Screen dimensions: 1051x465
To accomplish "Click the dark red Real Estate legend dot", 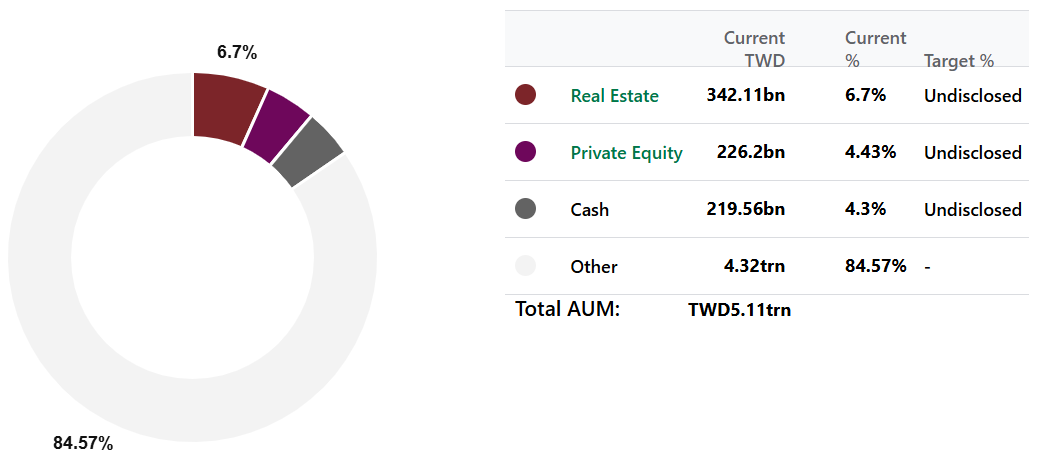I will [525, 95].
